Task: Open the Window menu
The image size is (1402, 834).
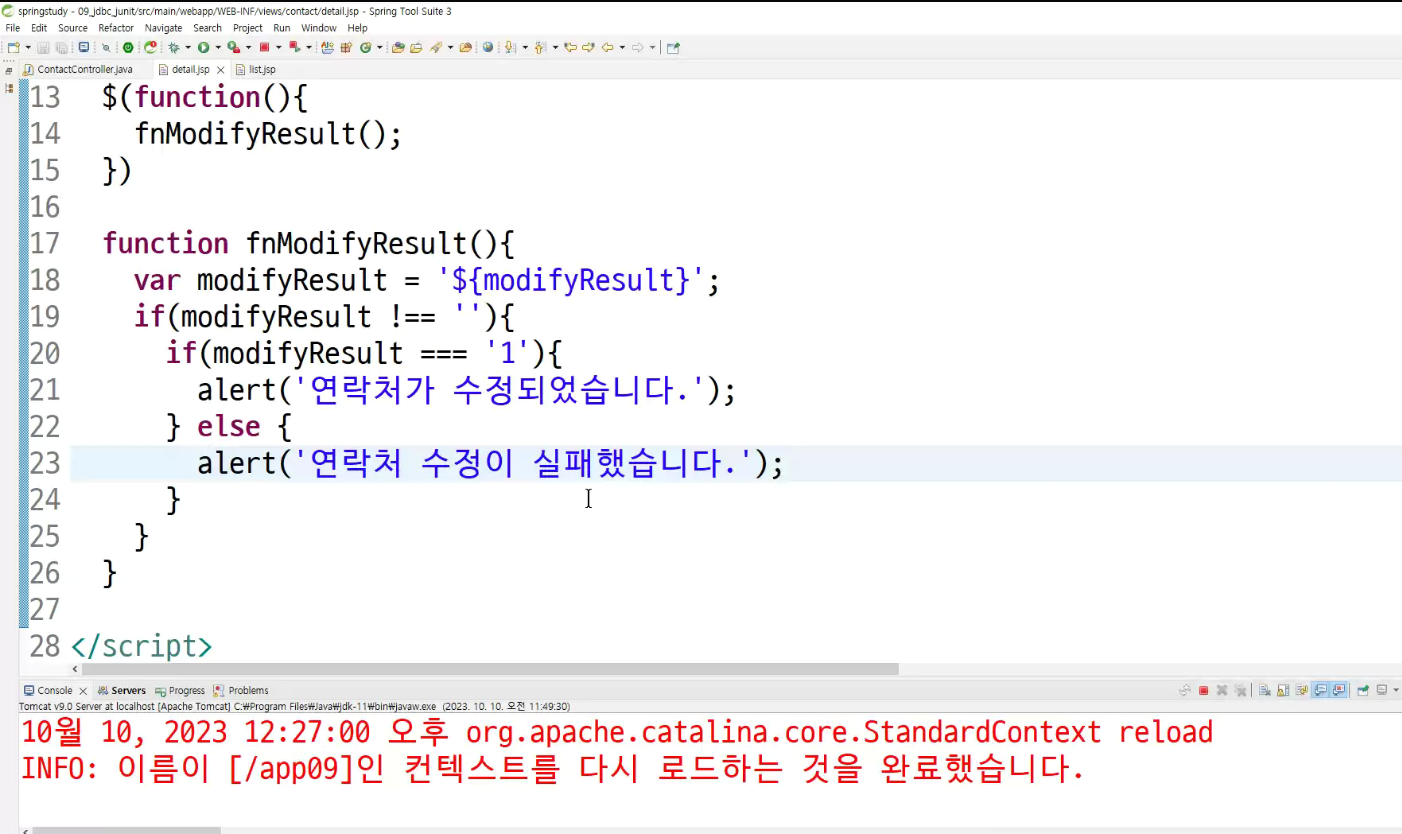Action: click(319, 28)
